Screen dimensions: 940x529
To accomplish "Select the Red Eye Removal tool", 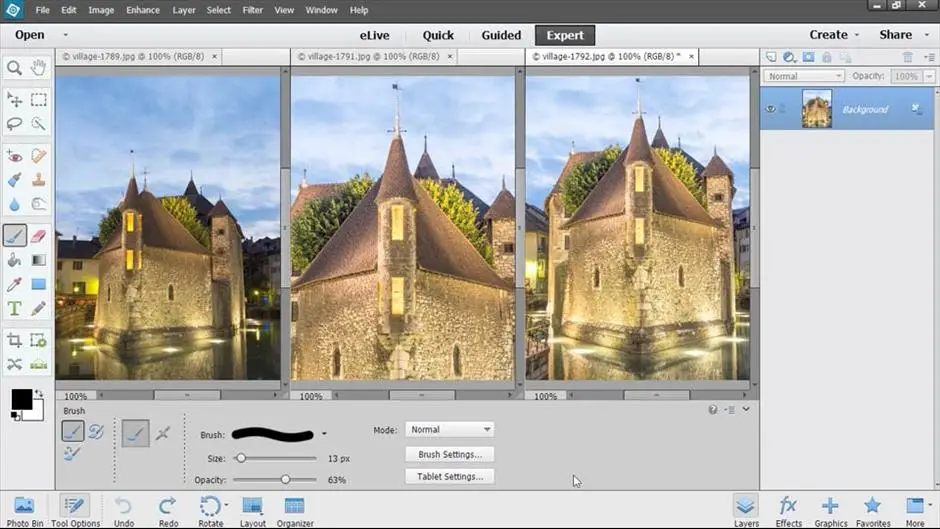I will tap(15, 156).
